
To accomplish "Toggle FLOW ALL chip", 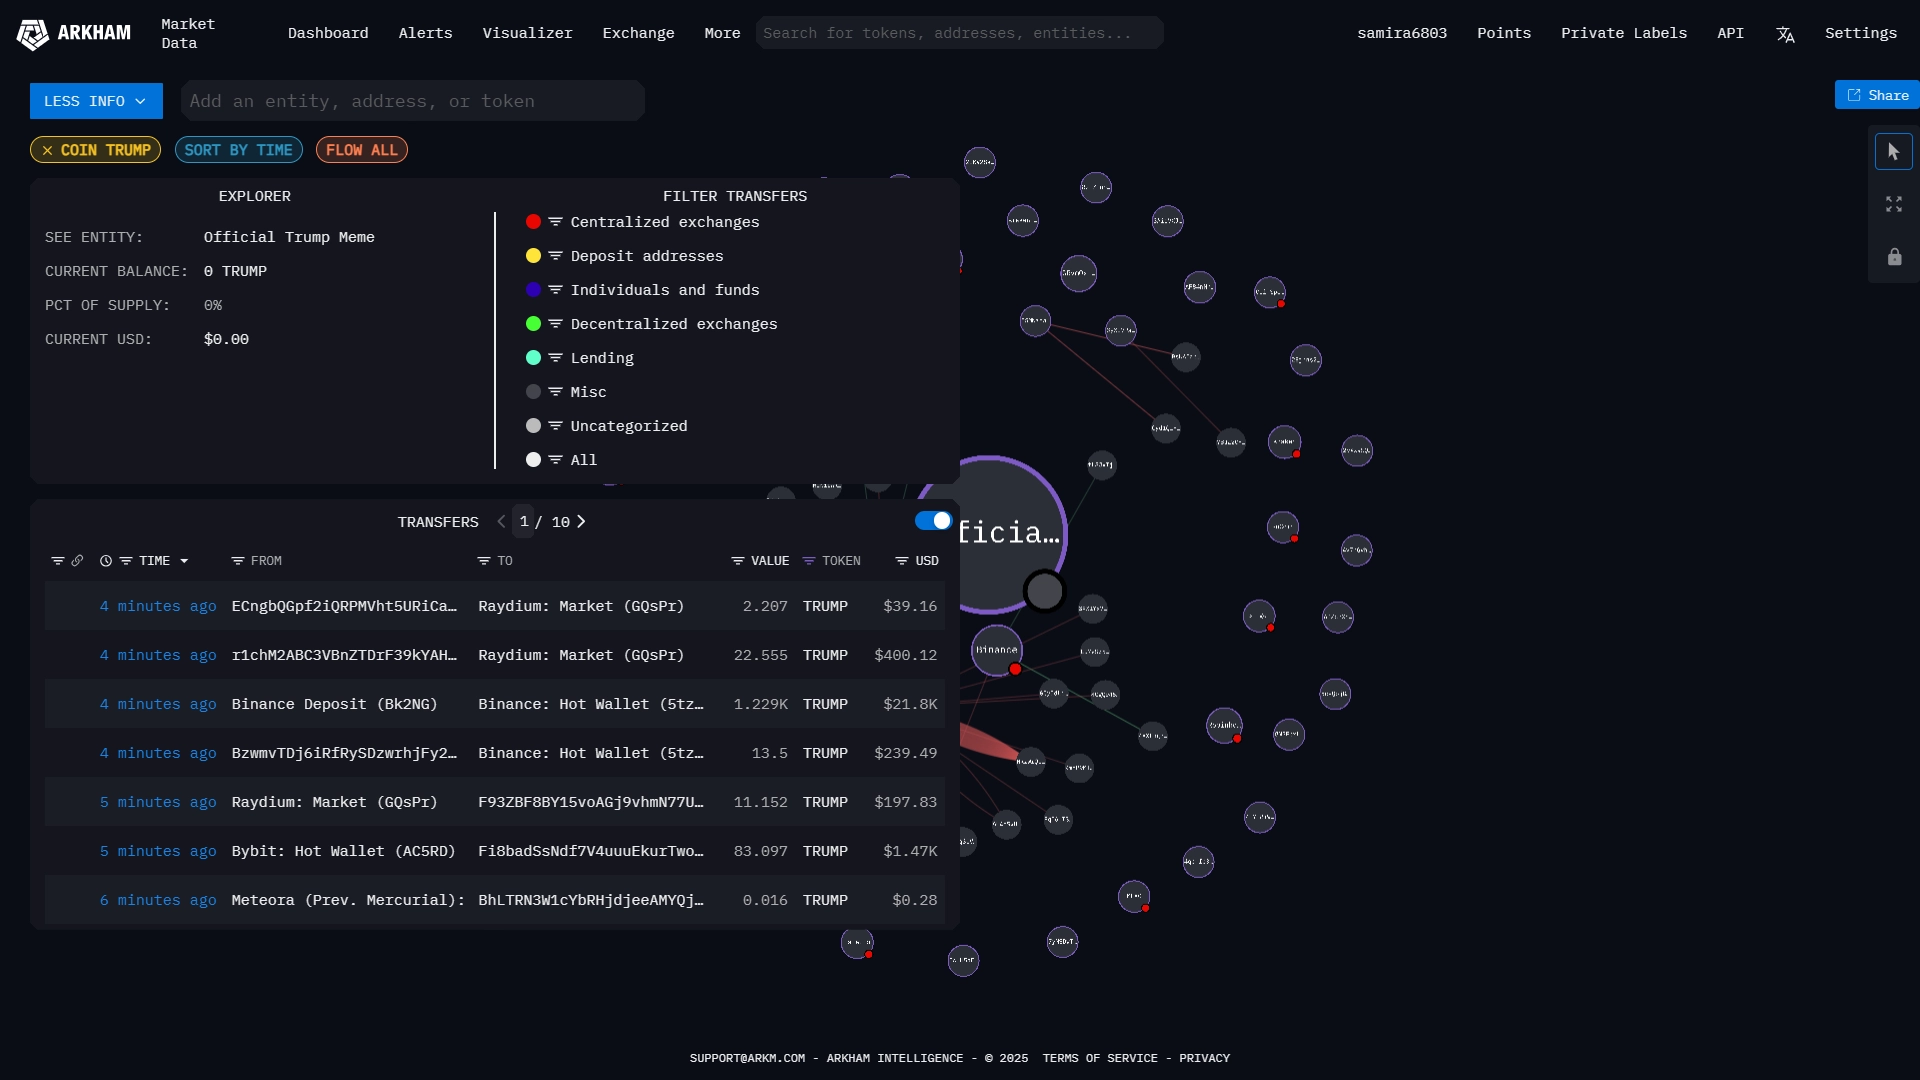I will point(362,150).
